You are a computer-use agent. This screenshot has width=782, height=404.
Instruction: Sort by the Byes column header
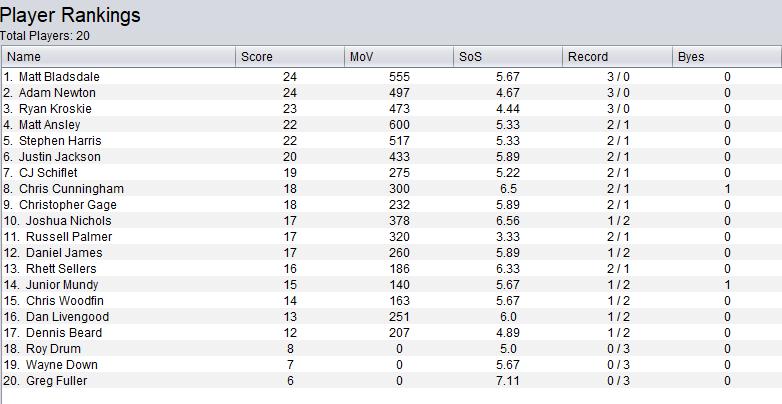725,57
